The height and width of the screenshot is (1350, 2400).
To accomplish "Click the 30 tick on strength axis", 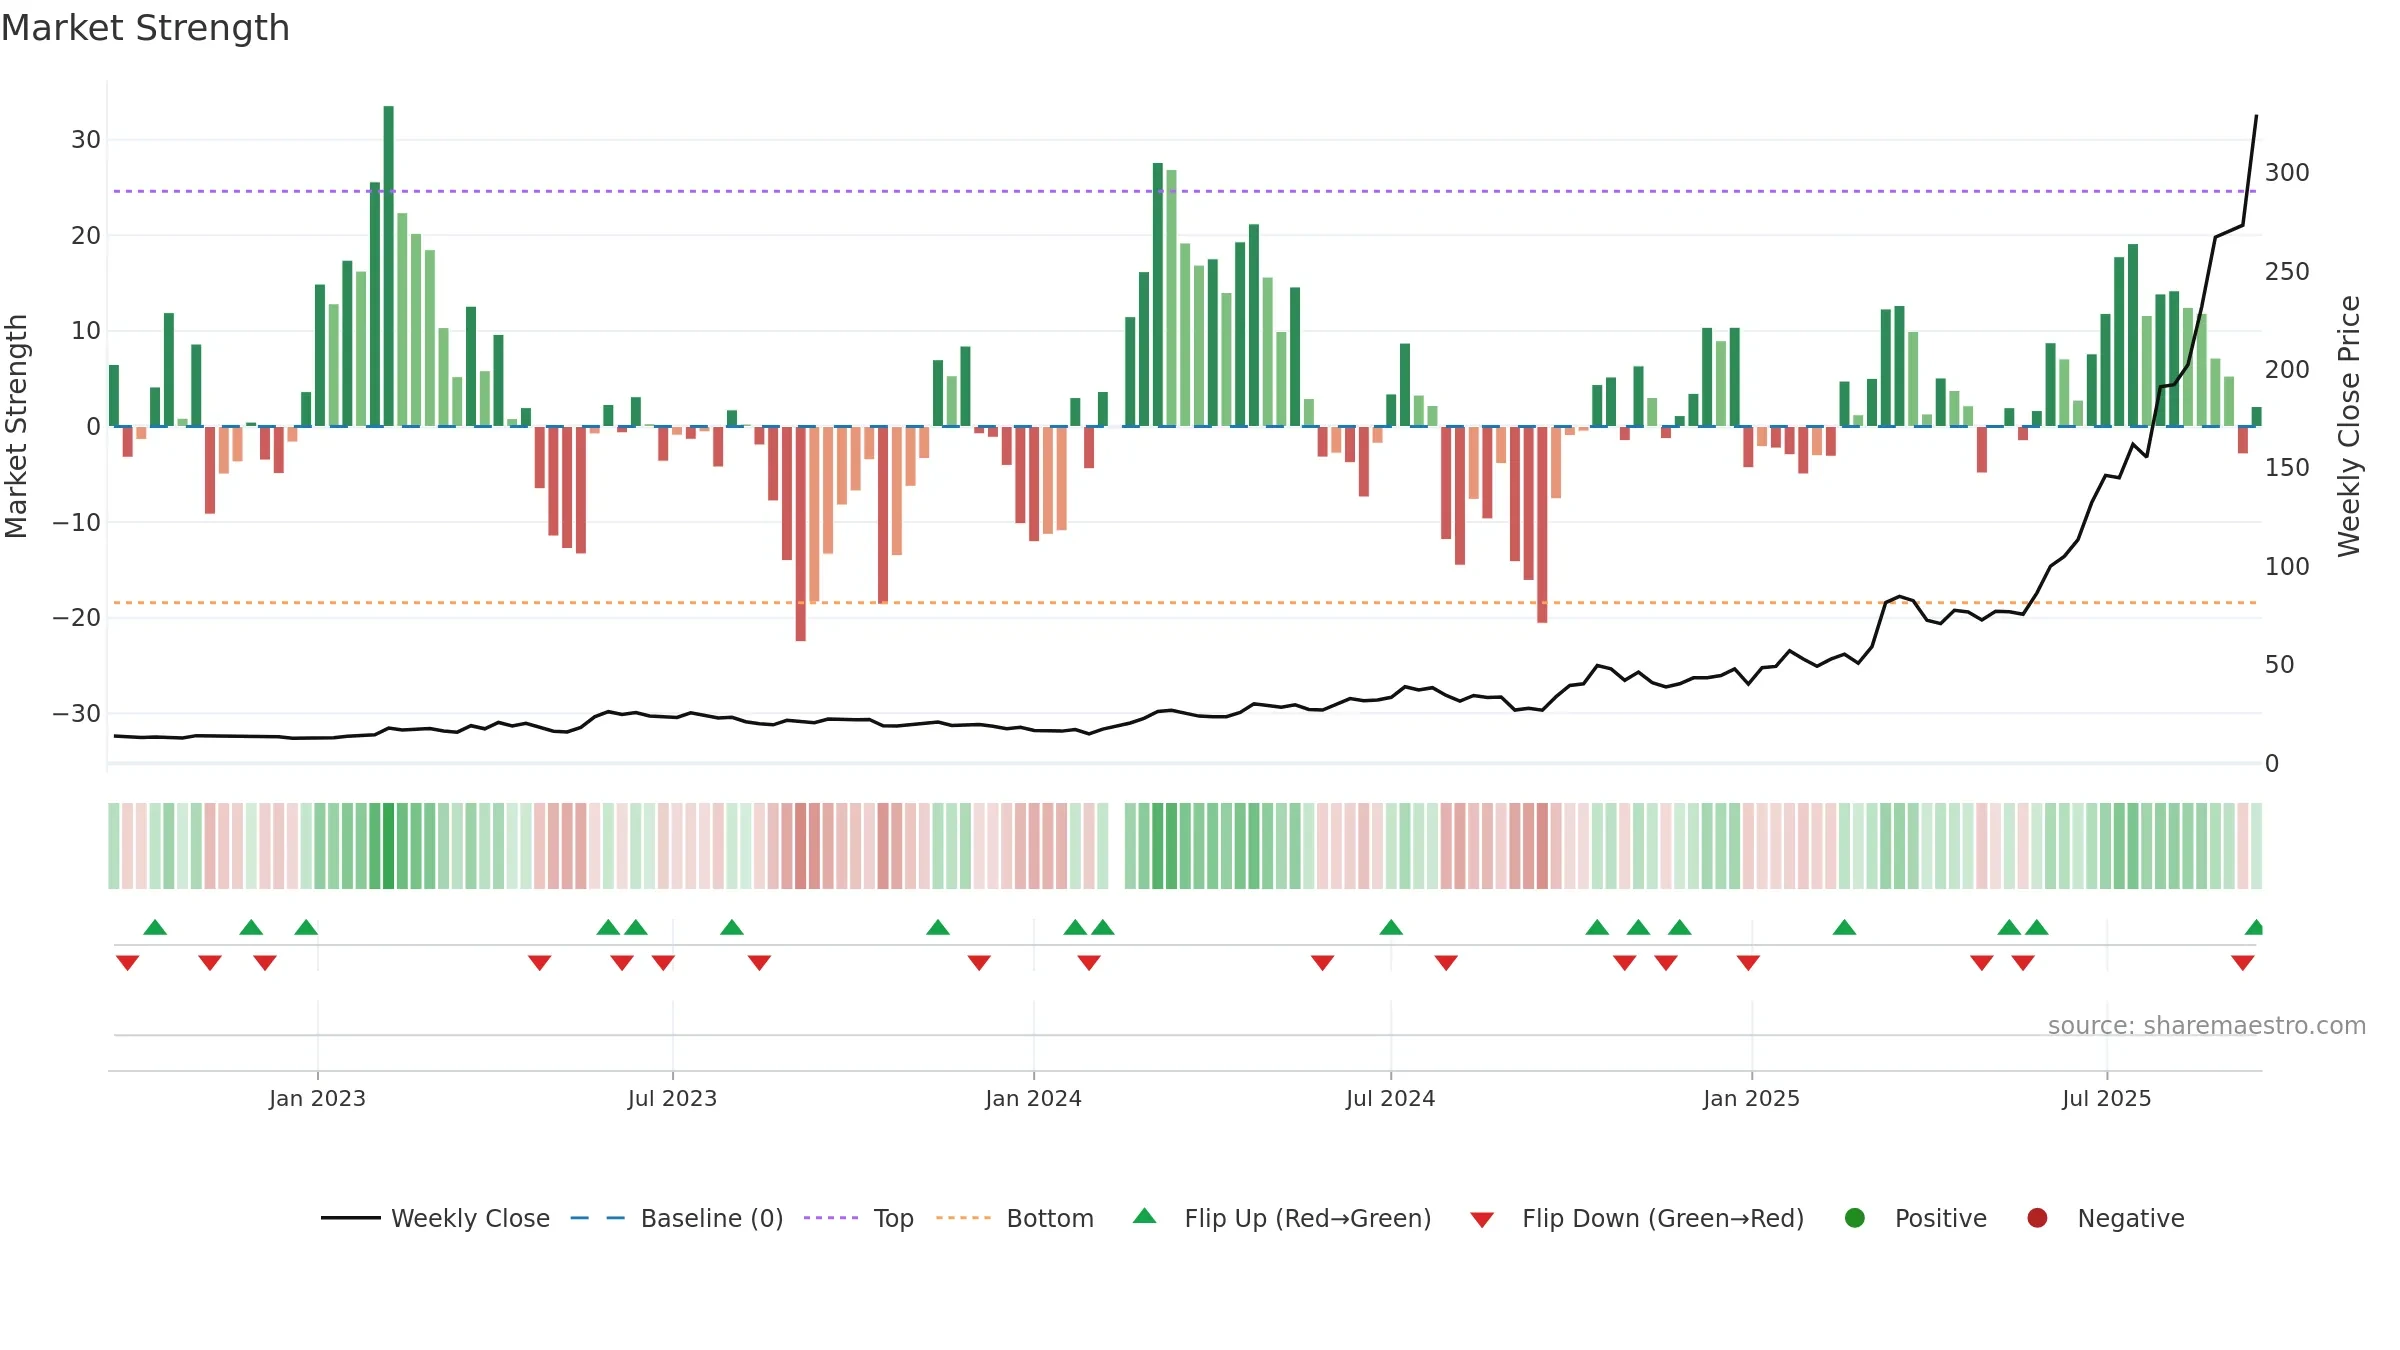I will click(x=86, y=140).
